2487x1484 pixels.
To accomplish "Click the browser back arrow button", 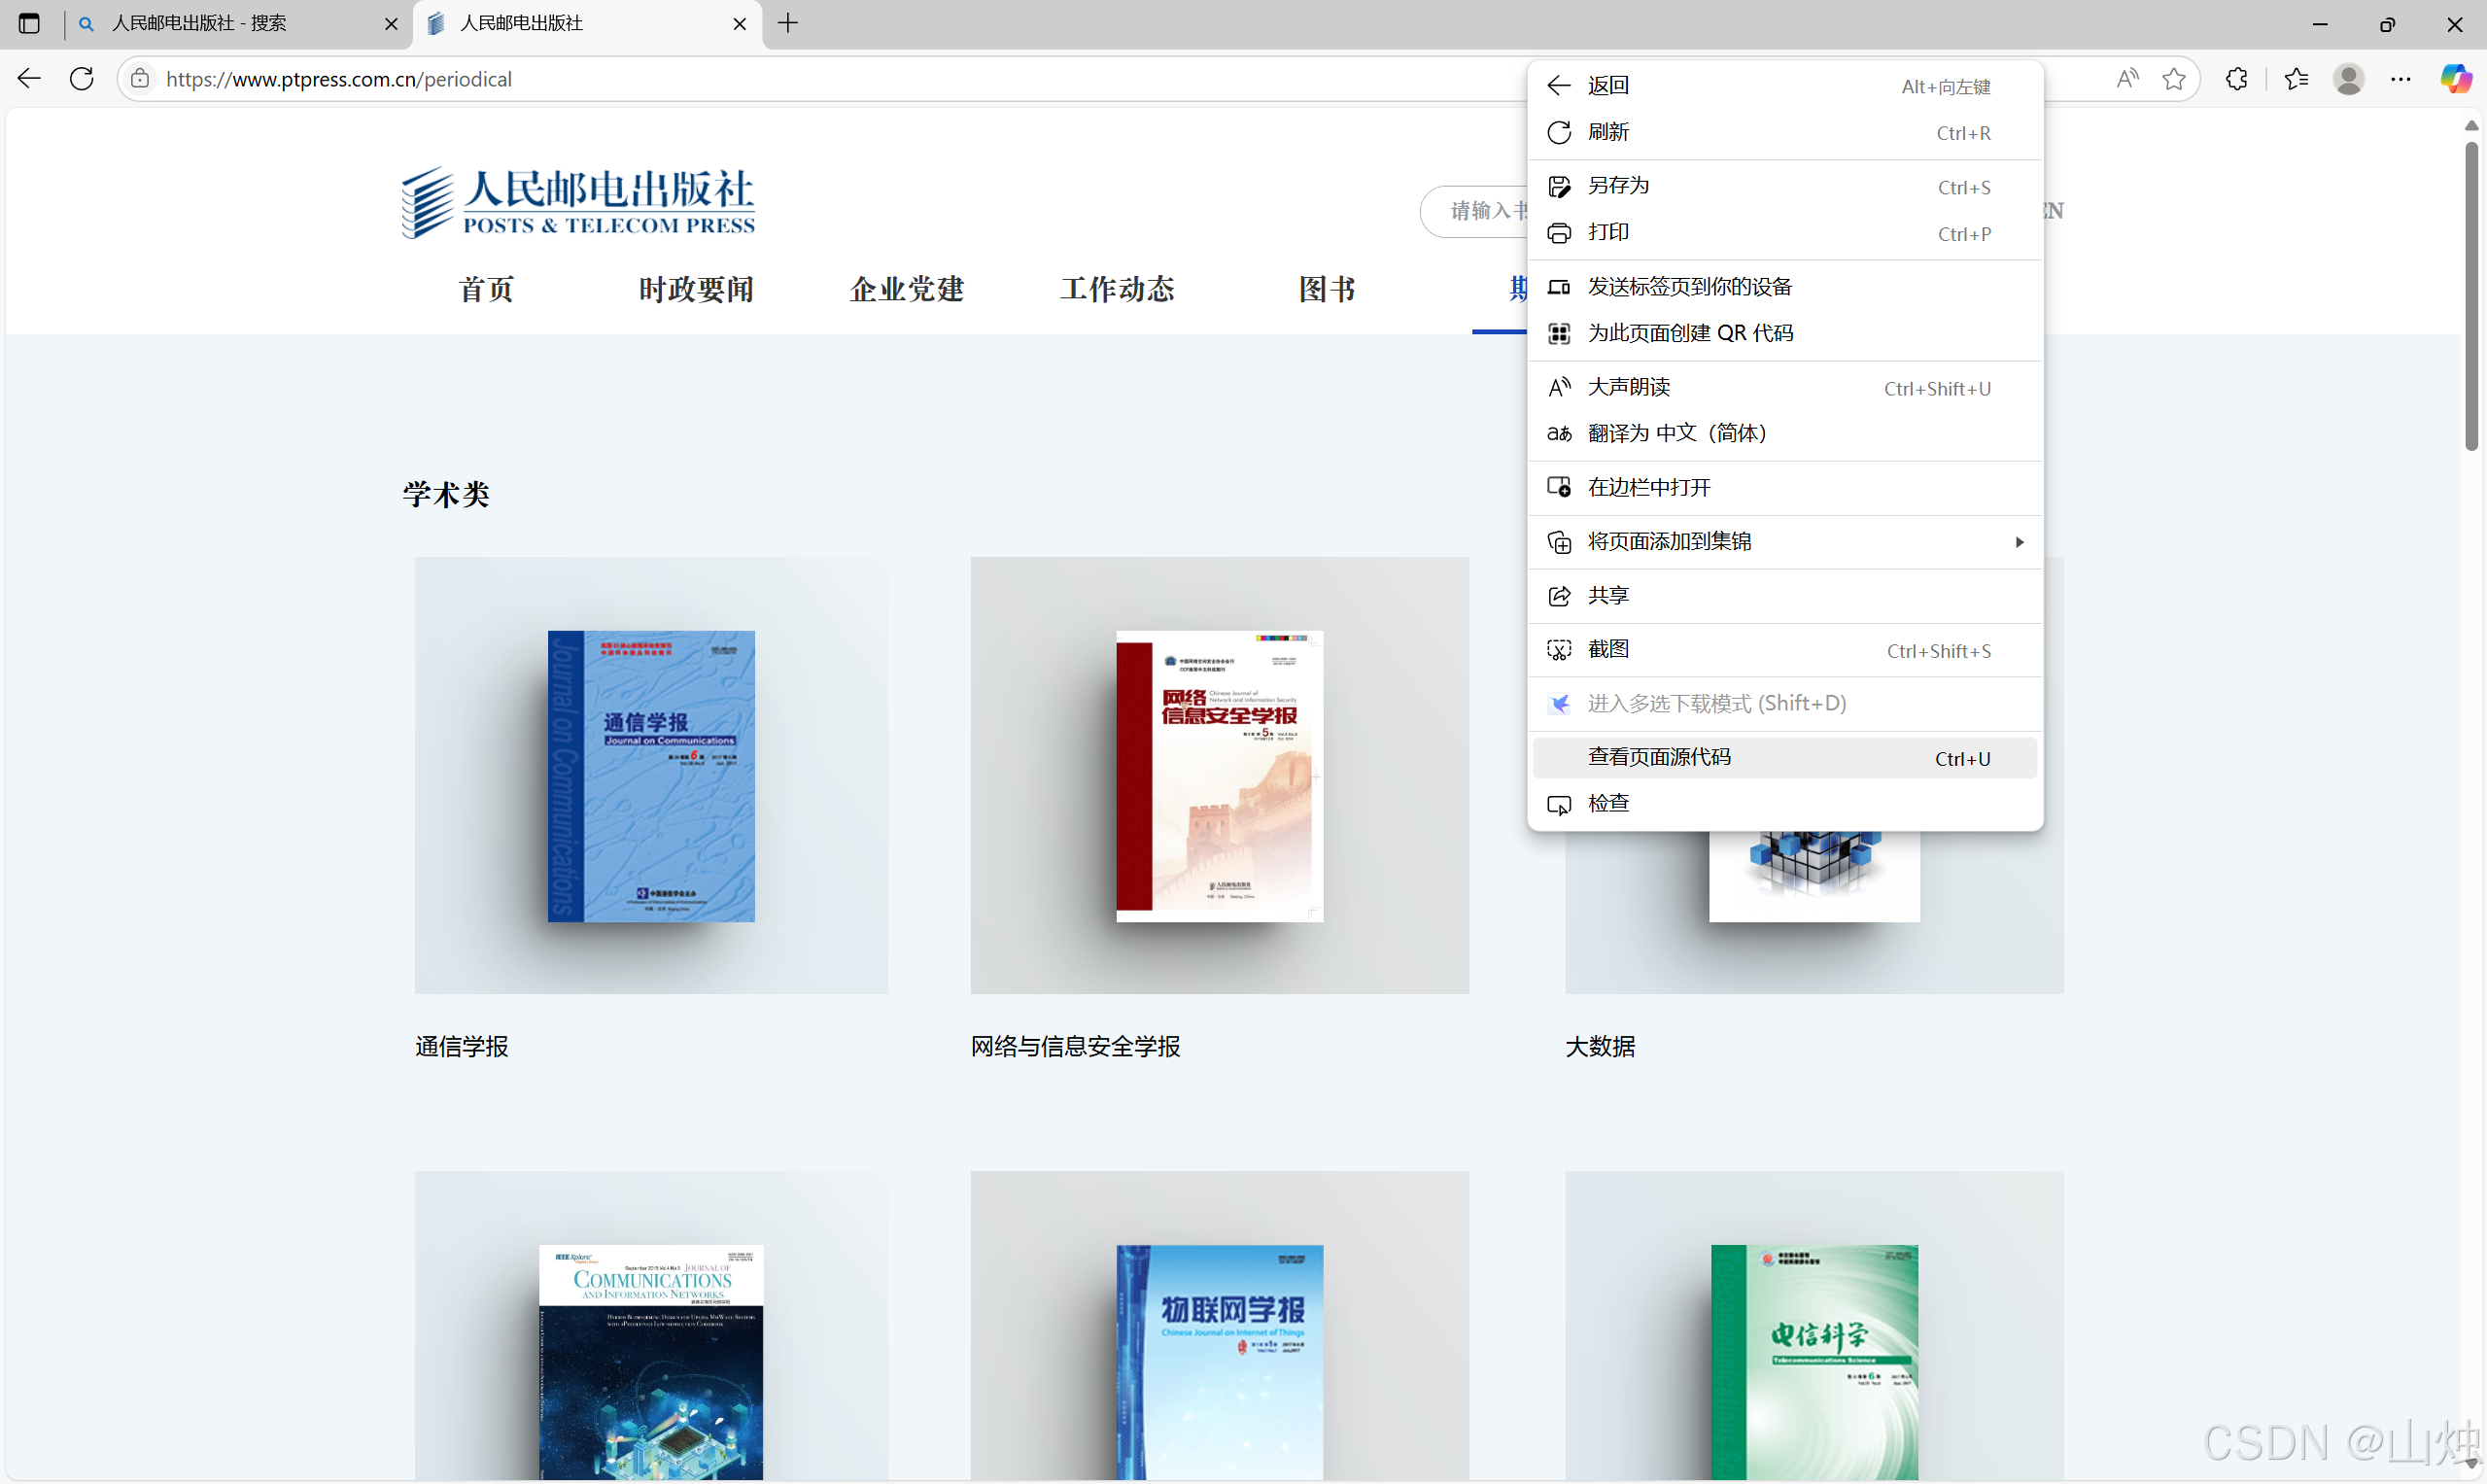I will click(x=29, y=79).
